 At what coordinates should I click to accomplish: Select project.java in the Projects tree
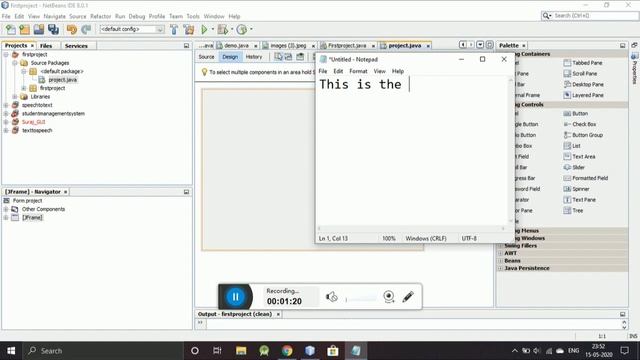point(62,80)
